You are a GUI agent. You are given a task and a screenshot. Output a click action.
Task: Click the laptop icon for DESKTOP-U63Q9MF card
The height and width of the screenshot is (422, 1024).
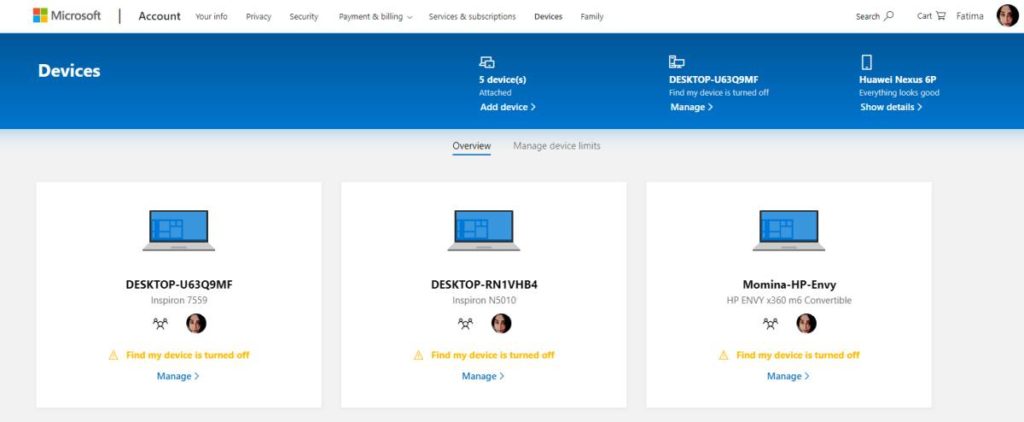179,231
